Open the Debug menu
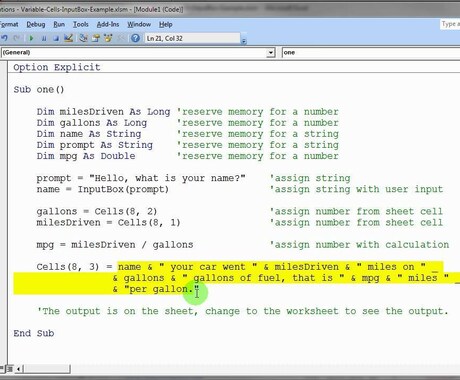Screen dimensions: 460x380 tap(36, 24)
